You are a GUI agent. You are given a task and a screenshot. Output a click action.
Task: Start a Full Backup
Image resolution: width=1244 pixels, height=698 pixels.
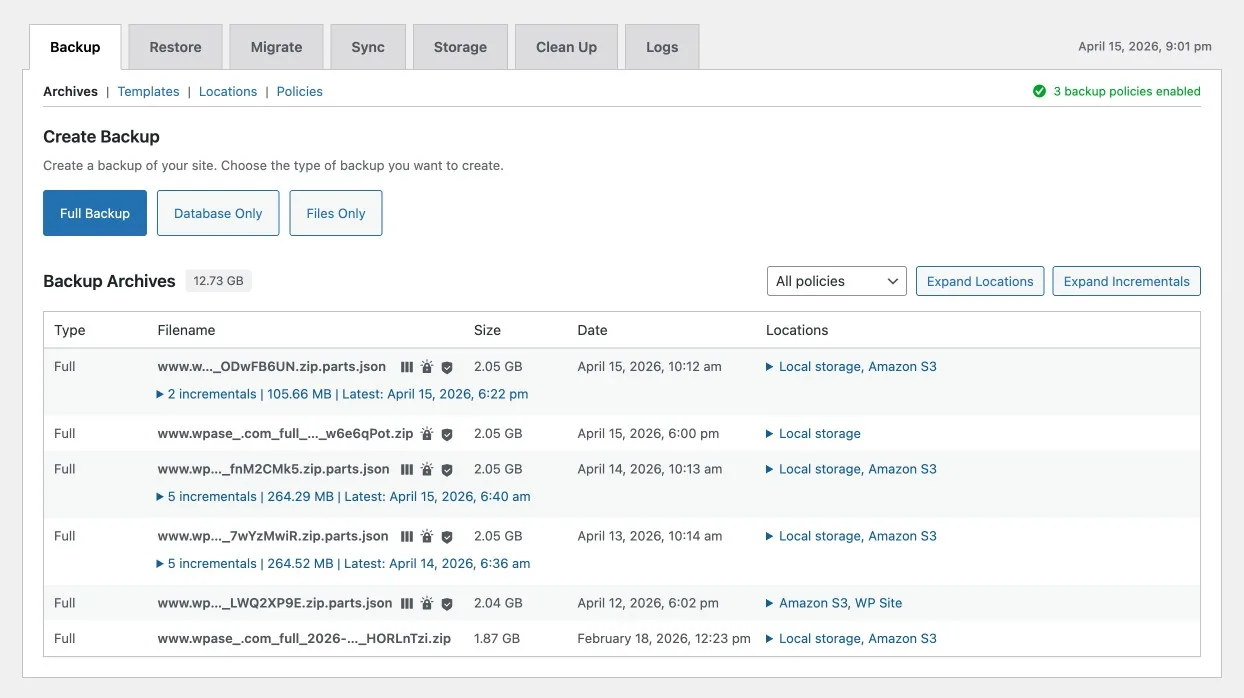[x=95, y=213]
